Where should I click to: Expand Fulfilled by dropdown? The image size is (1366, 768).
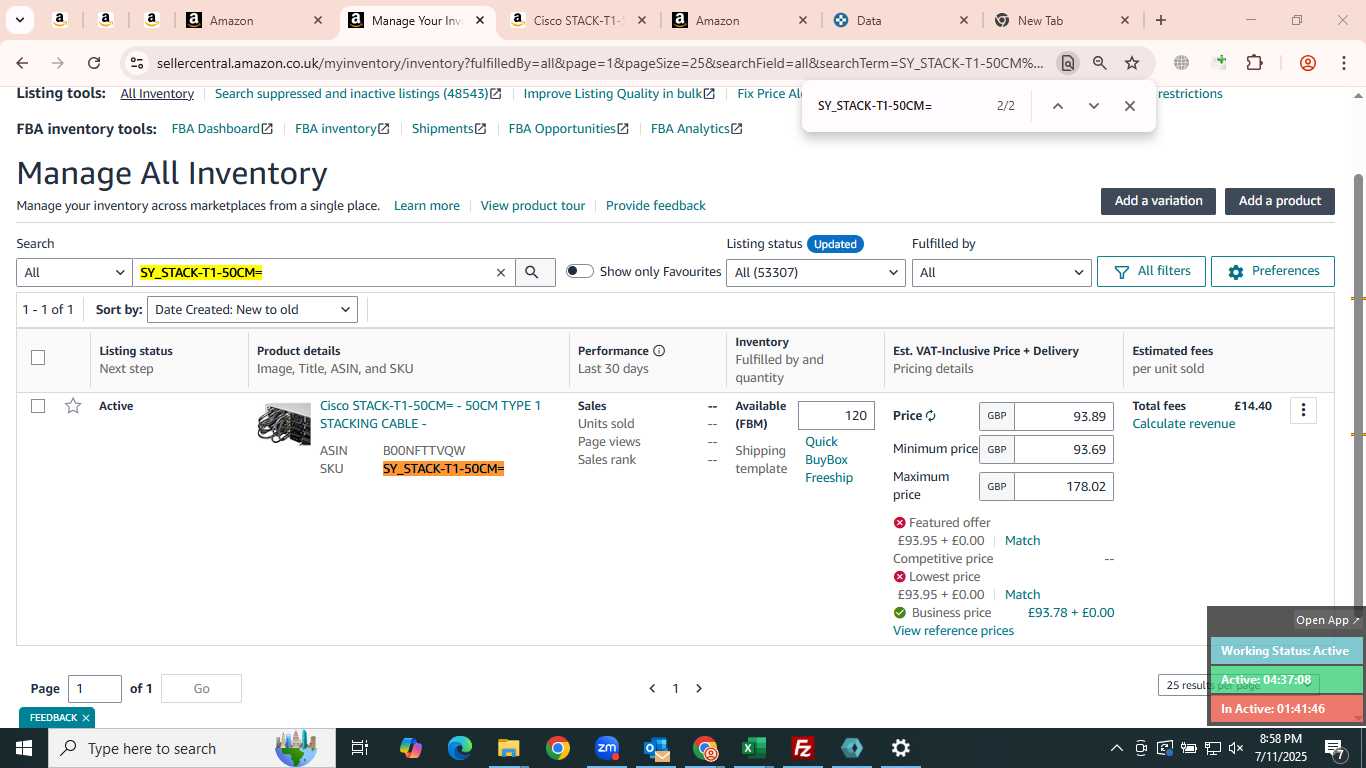(1001, 272)
